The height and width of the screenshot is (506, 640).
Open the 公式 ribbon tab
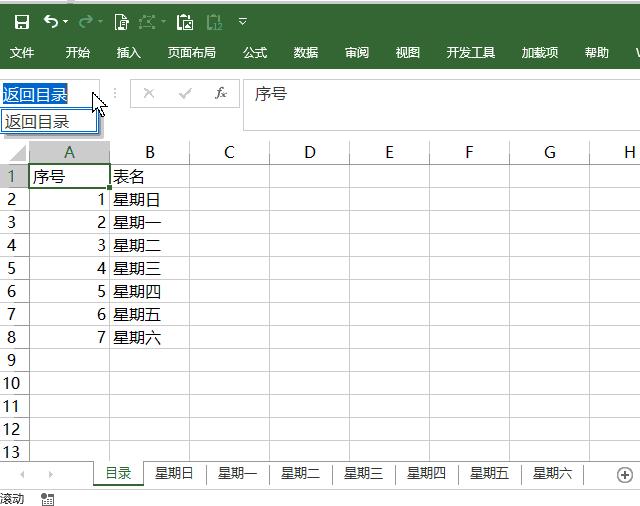click(x=255, y=52)
